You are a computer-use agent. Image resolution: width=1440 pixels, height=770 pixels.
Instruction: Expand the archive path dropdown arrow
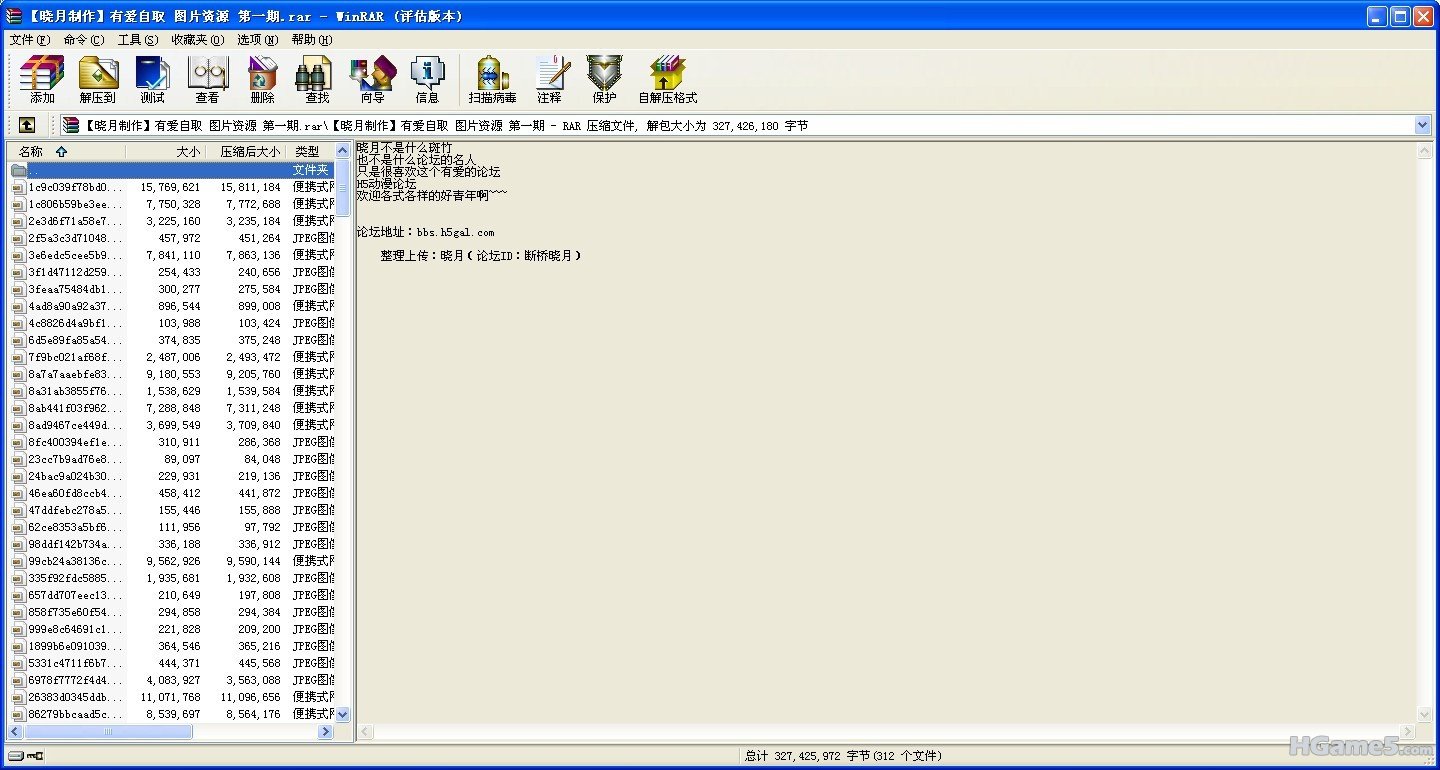[1423, 125]
